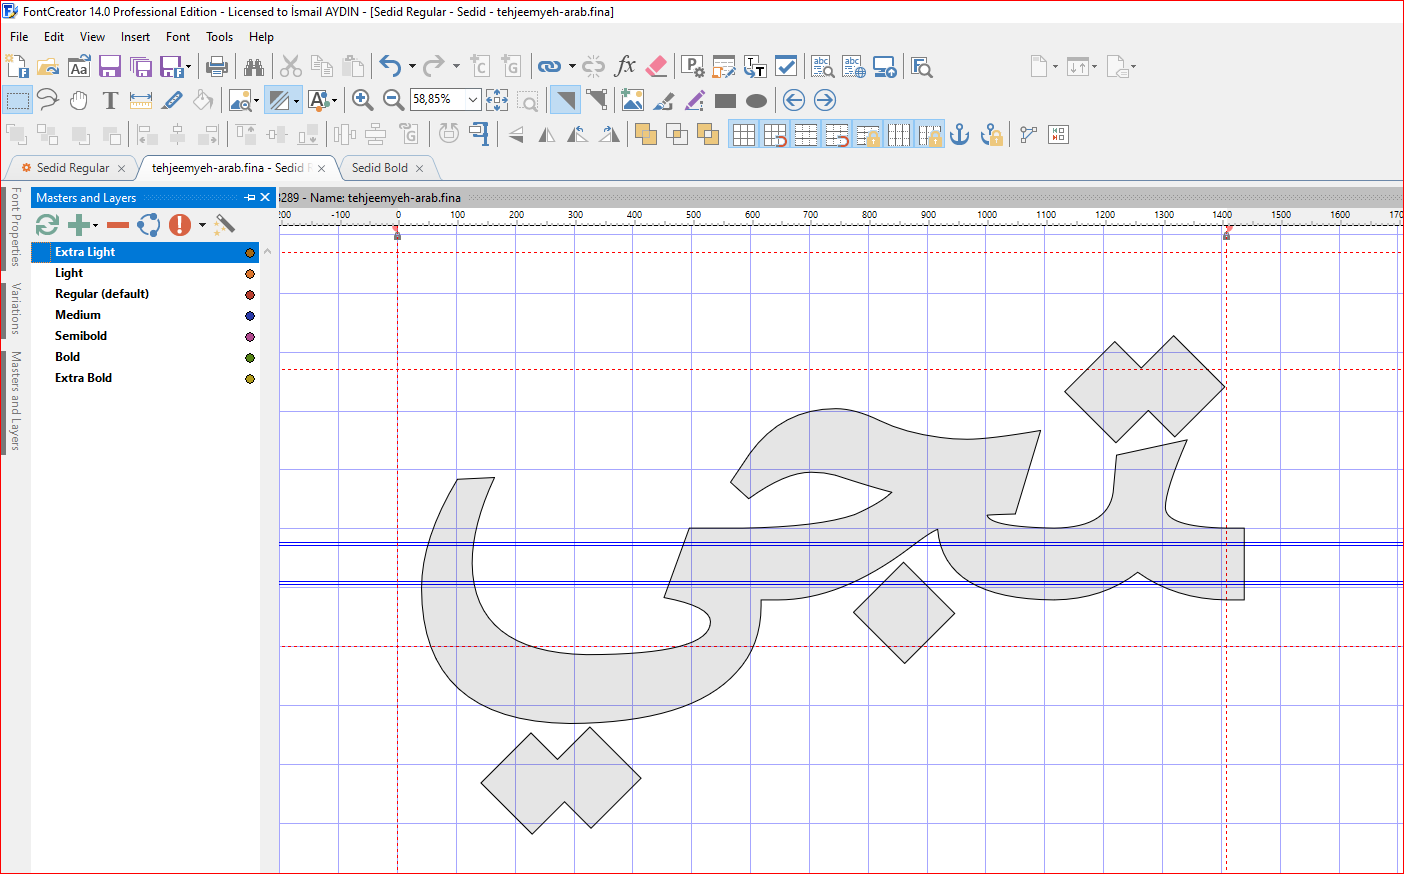Toggle the rectangle selection mode
The height and width of the screenshot is (874, 1404).
coord(17,100)
